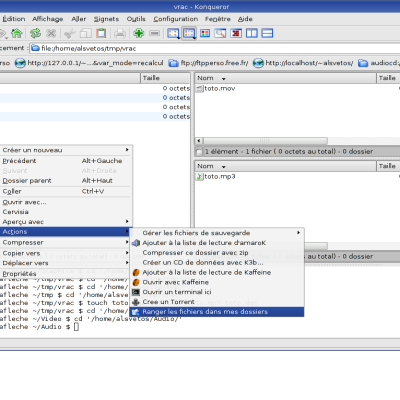
Task: Expand the Aperçu avec submenu
Action: pos(66,222)
